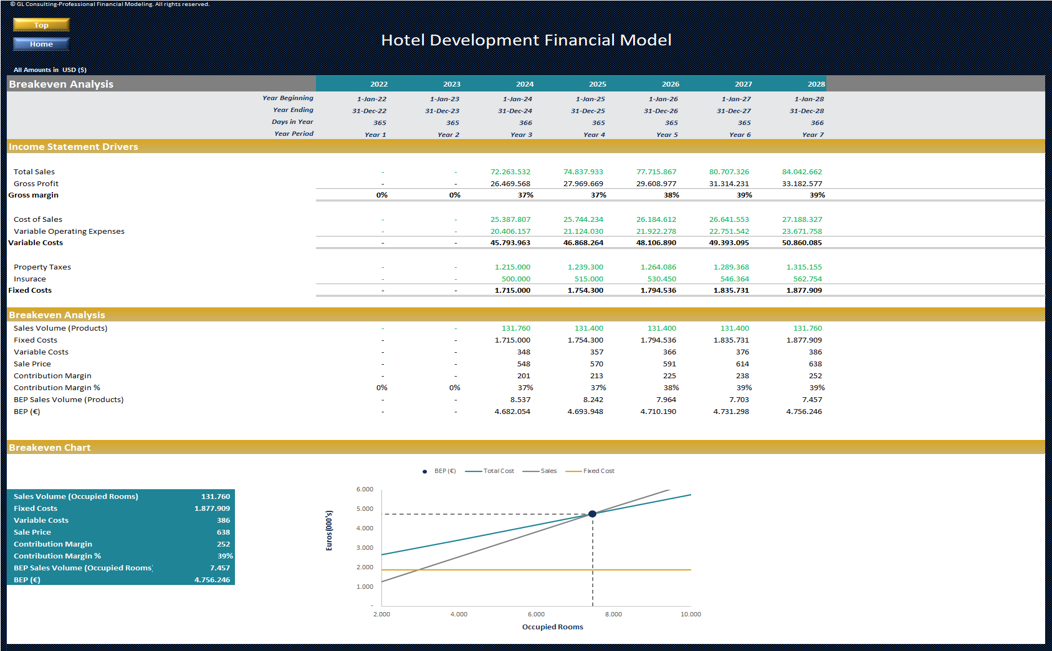Select the 2024 year column header
Viewport: 1052px width, 651px height.
pyautogui.click(x=525, y=84)
